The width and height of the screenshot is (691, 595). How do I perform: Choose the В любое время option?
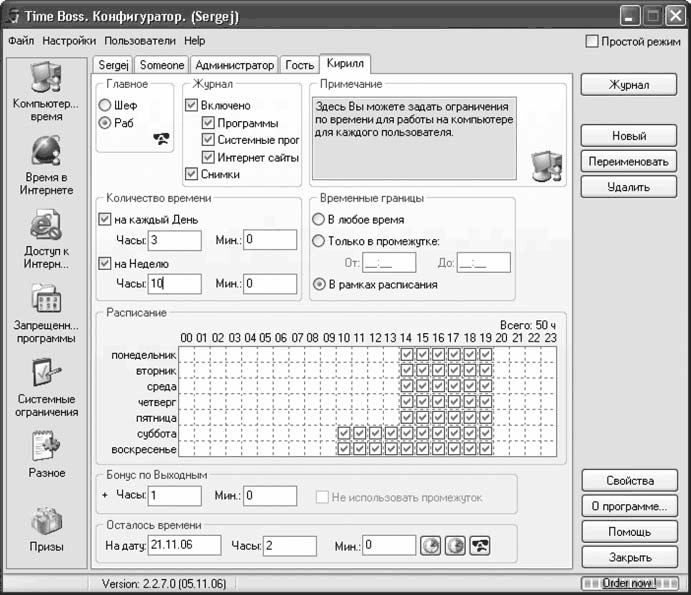pyautogui.click(x=318, y=219)
